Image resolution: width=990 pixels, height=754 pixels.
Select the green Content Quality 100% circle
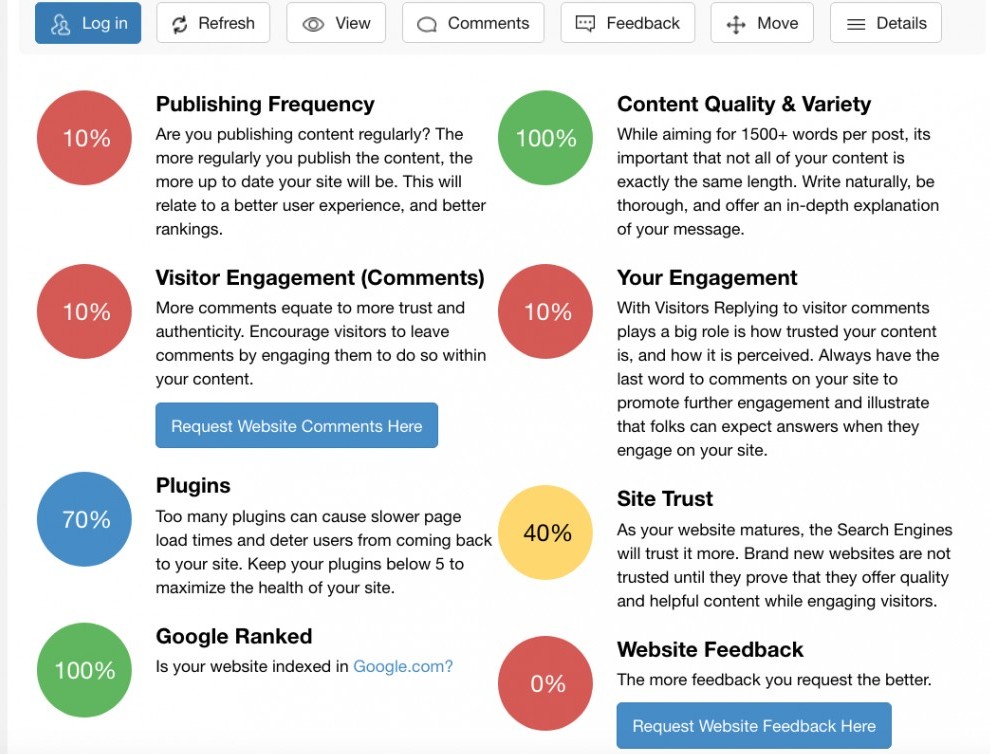546,138
